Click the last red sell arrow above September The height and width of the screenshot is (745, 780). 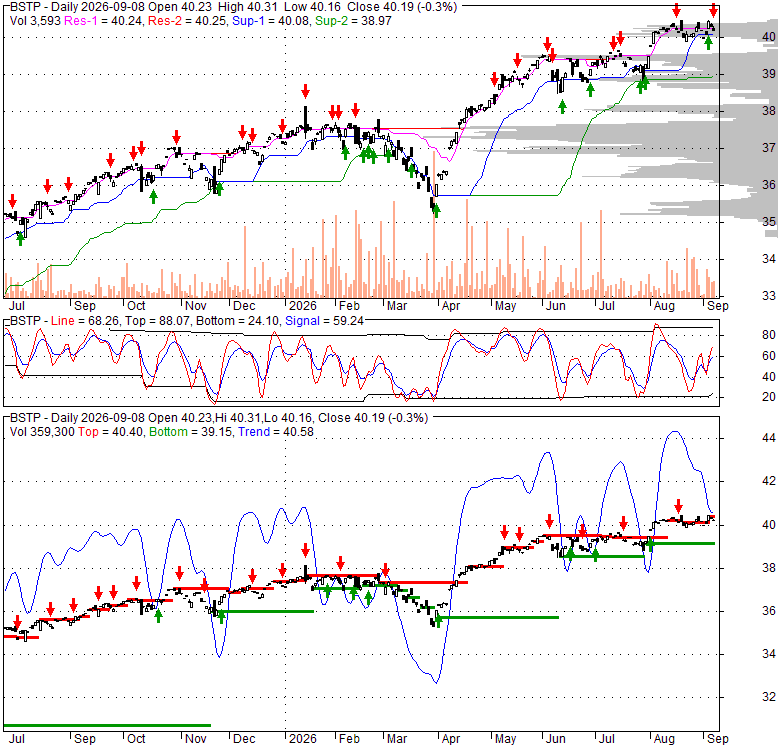pos(713,9)
